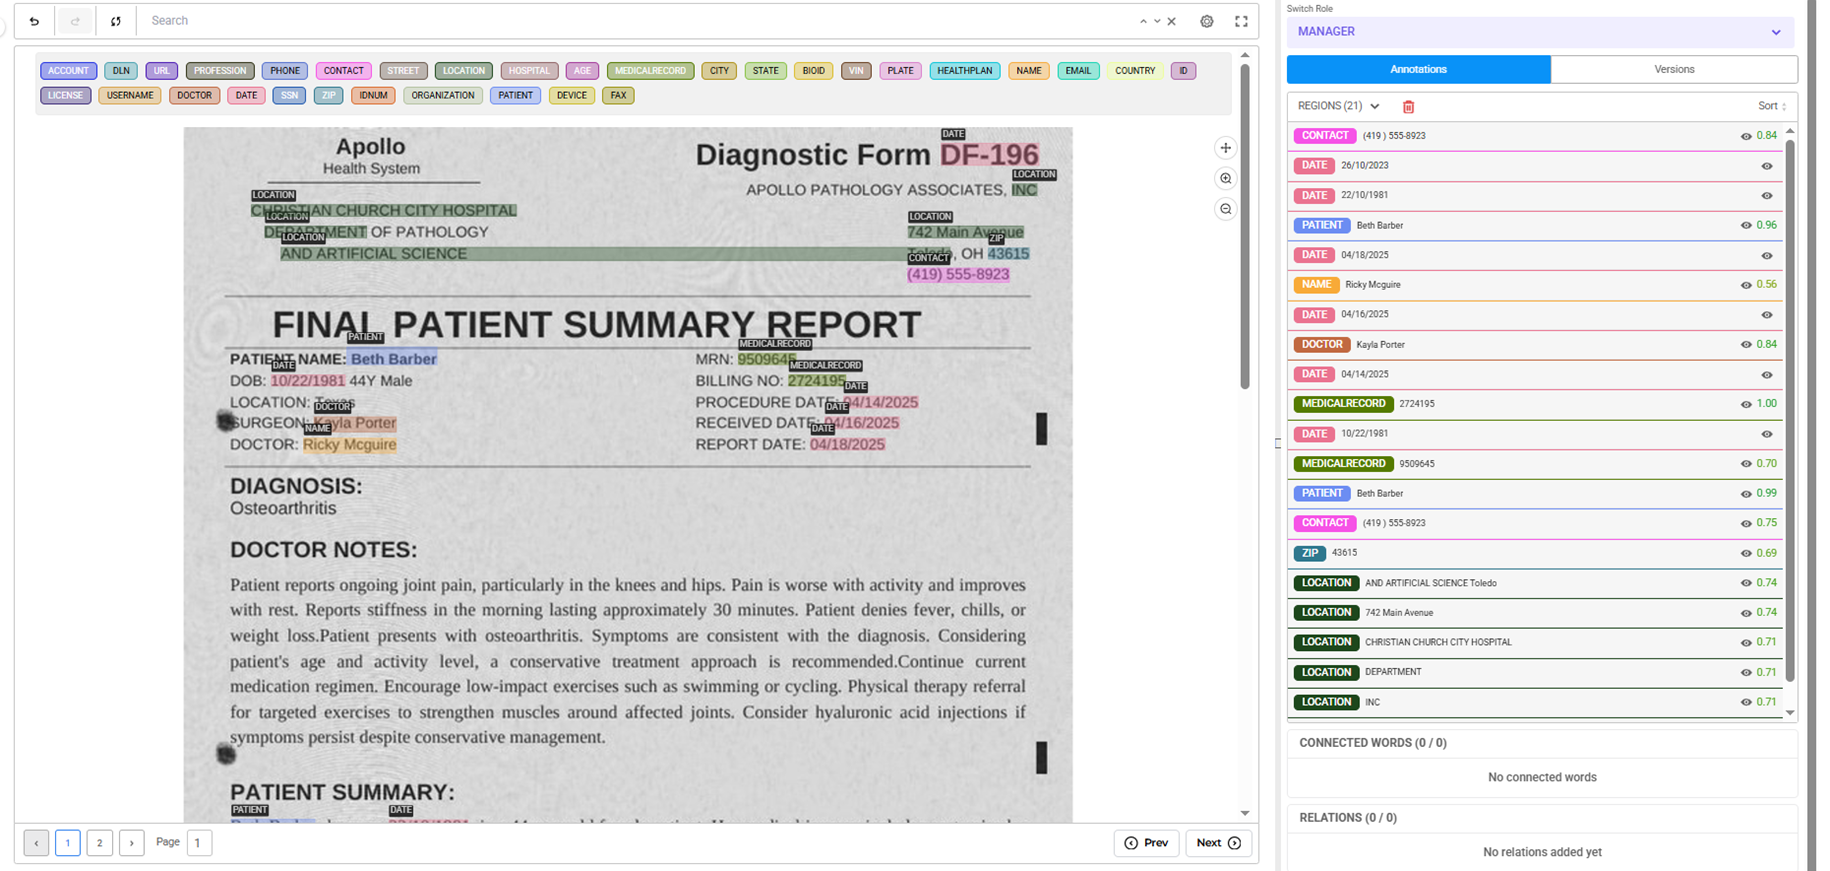Clear search with the X icon

[x=1172, y=21]
